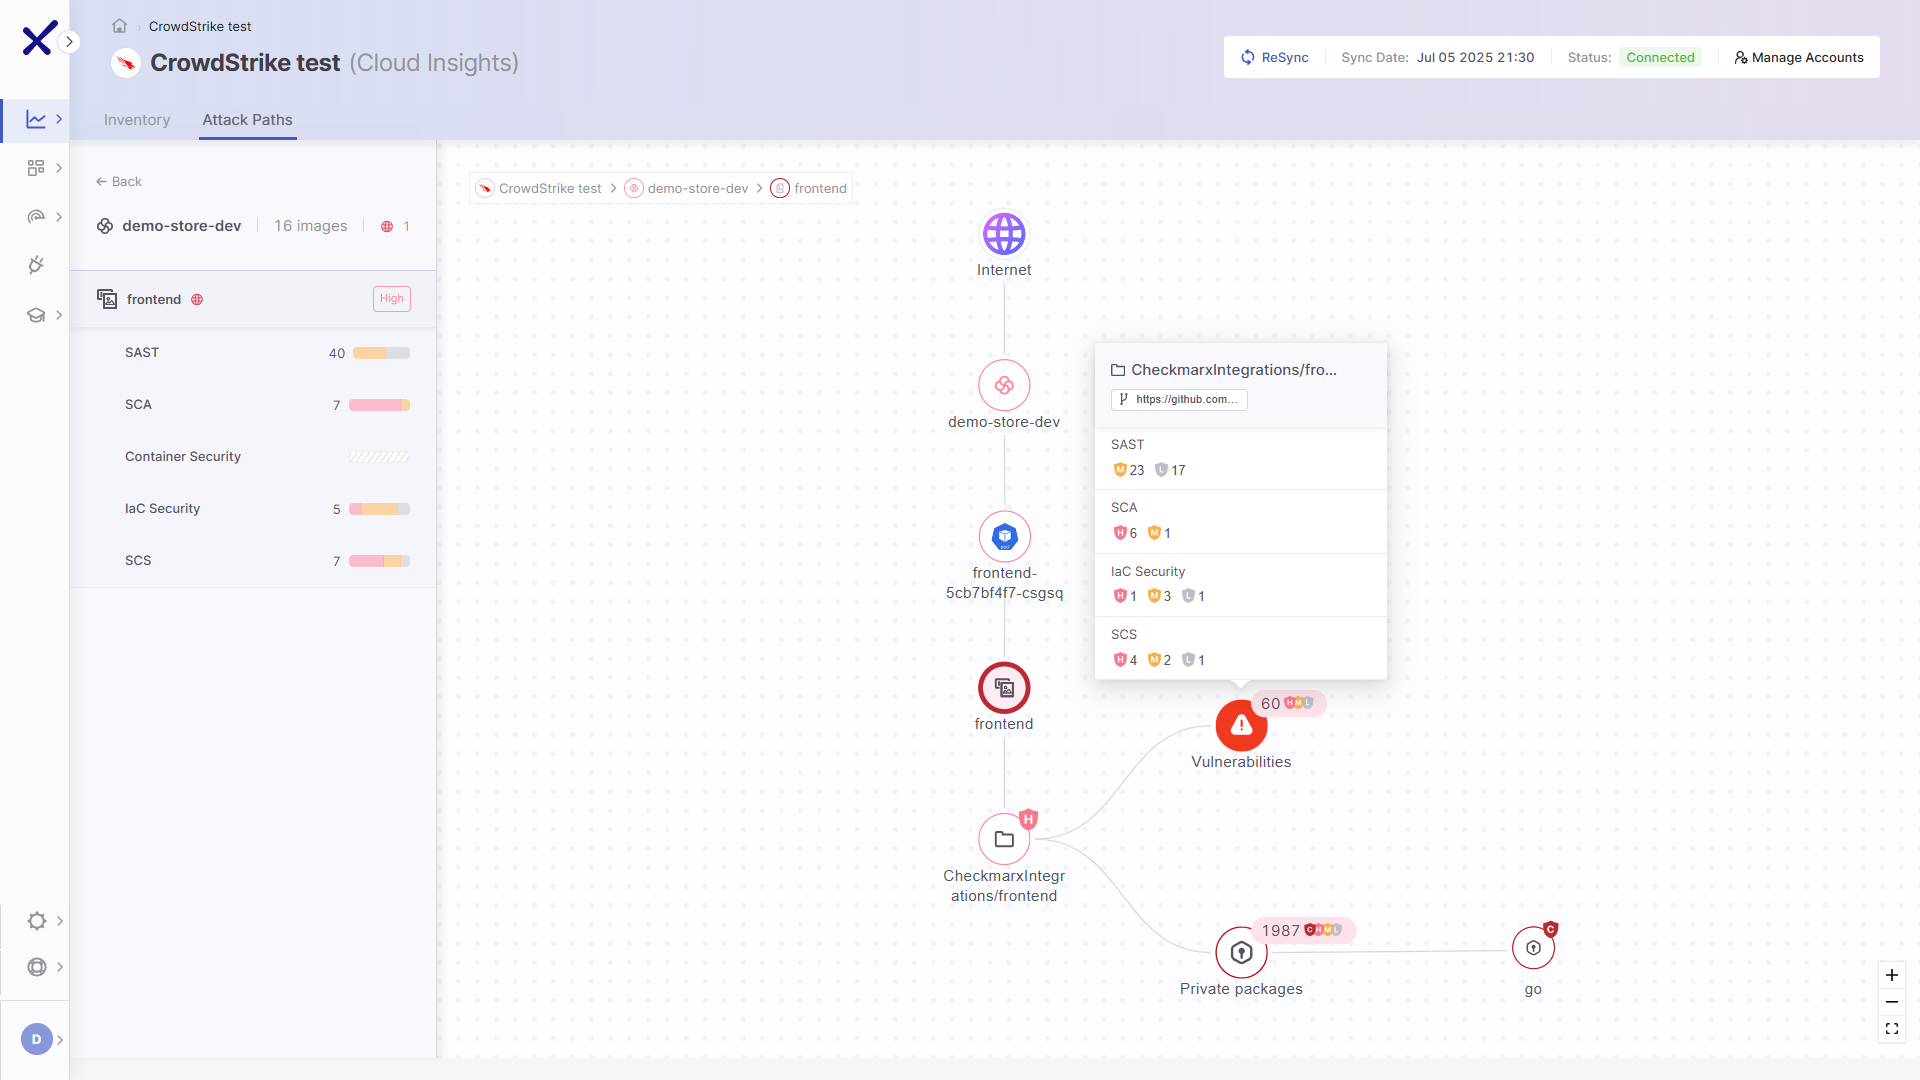Zoom out with the minus button
Viewport: 1920px width, 1080px height.
click(1891, 1002)
